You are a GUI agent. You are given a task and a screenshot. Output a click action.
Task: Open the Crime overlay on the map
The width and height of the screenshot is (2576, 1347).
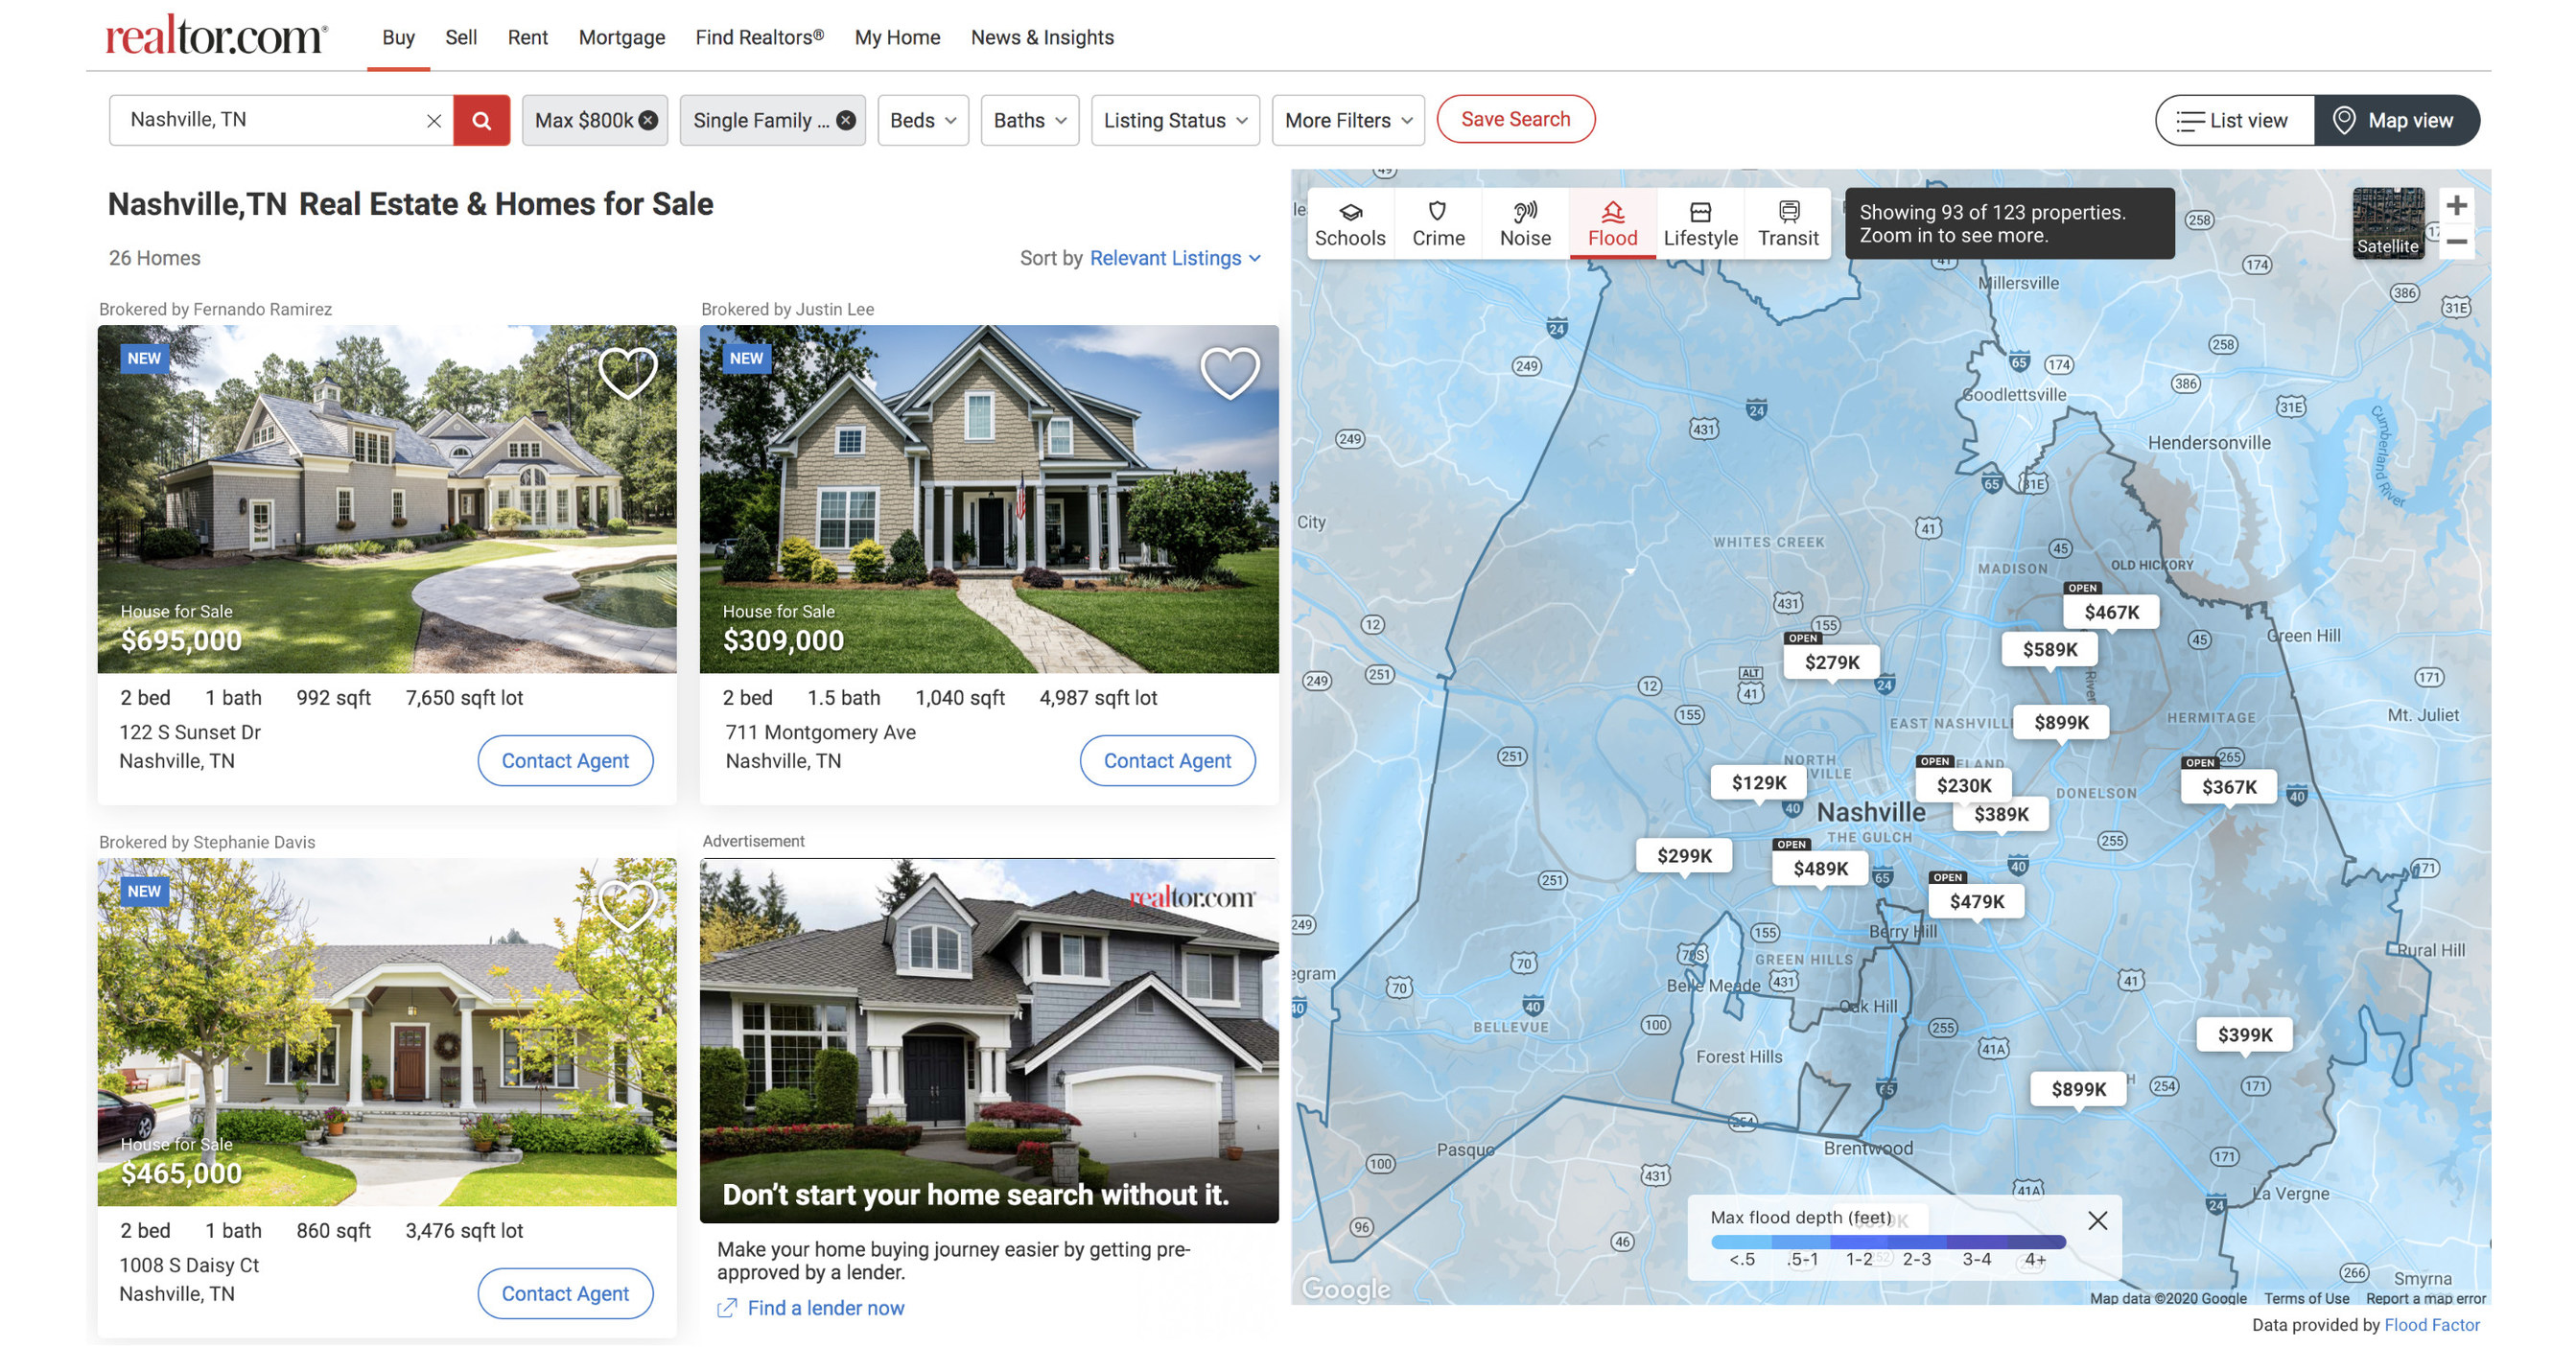(1437, 222)
